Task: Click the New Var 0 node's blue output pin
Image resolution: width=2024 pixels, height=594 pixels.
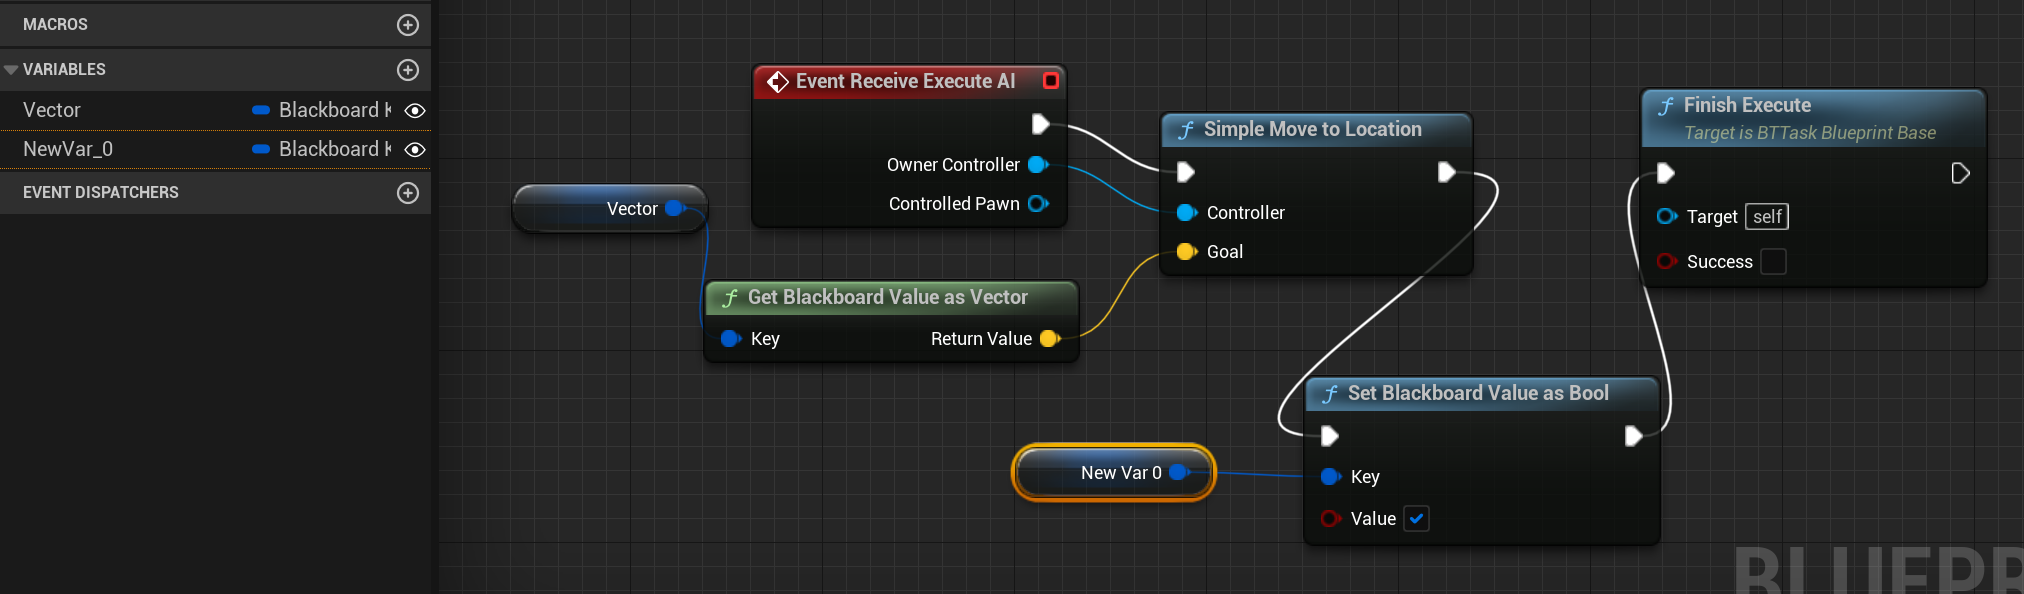Action: click(1179, 472)
